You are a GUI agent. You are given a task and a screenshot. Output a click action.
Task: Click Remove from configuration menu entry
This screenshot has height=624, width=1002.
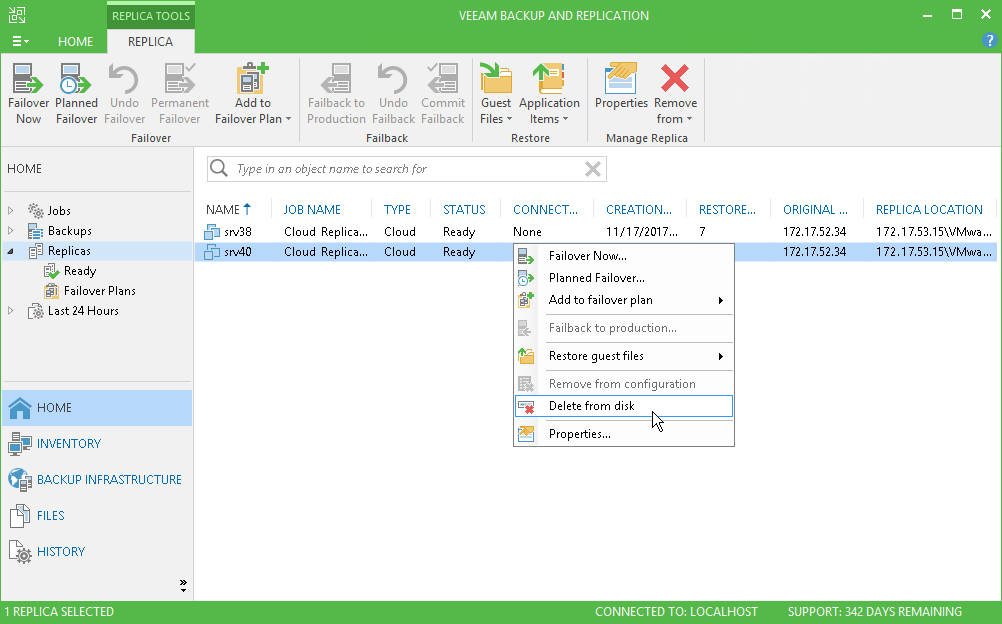click(x=624, y=384)
